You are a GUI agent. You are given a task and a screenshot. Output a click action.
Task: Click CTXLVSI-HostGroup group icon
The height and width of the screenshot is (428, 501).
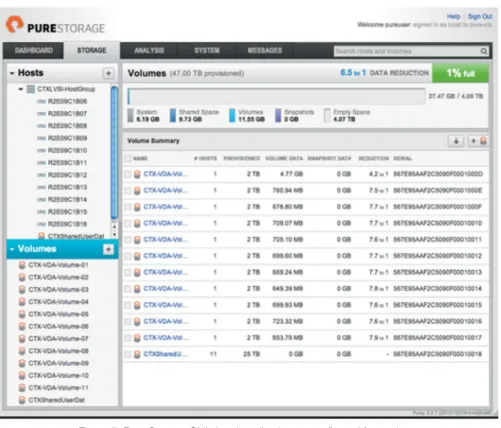click(31, 89)
